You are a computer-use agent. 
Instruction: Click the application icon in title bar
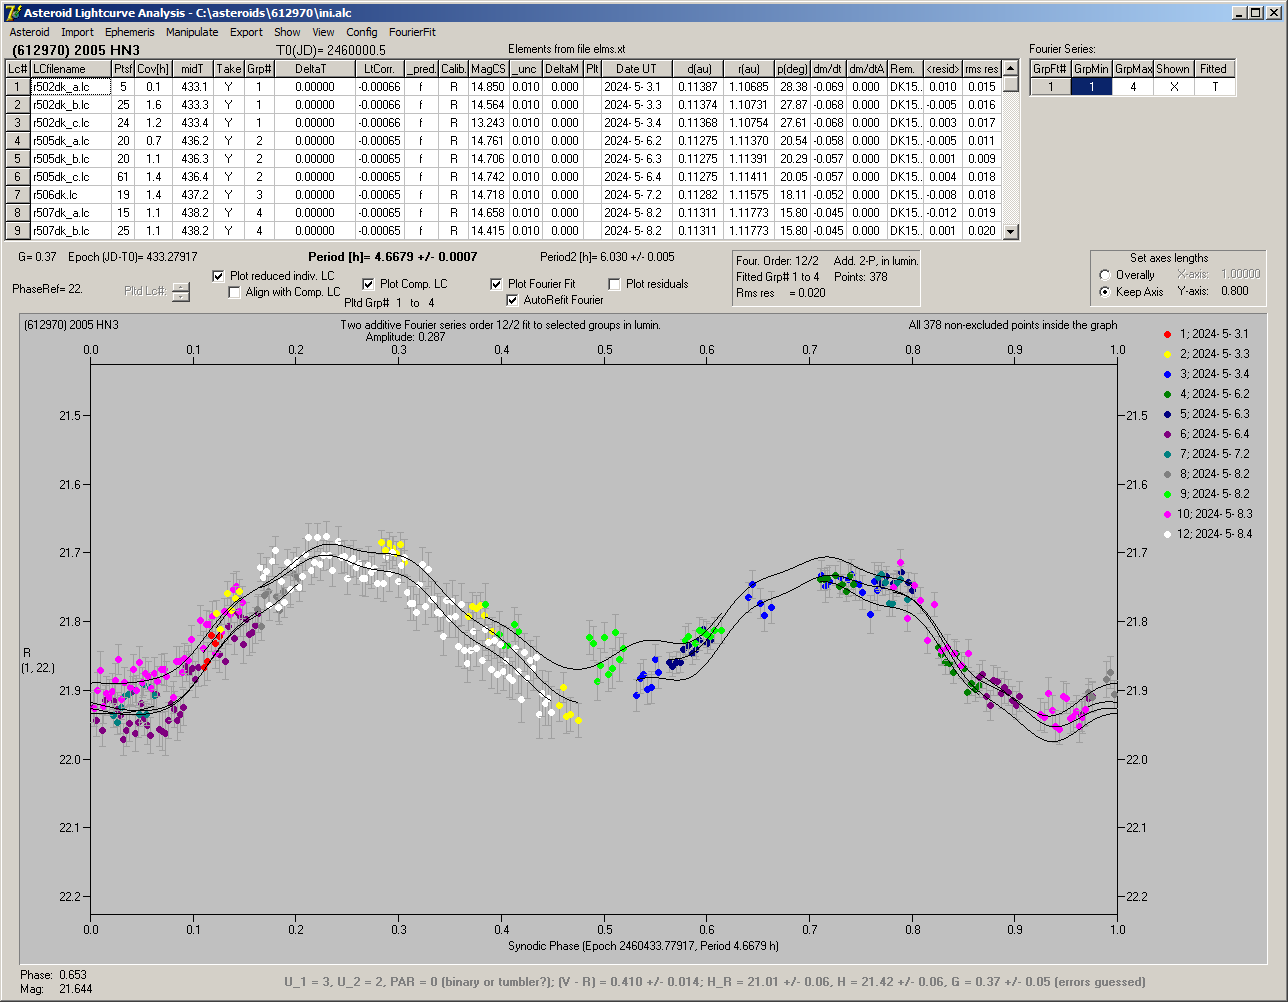(x=12, y=13)
